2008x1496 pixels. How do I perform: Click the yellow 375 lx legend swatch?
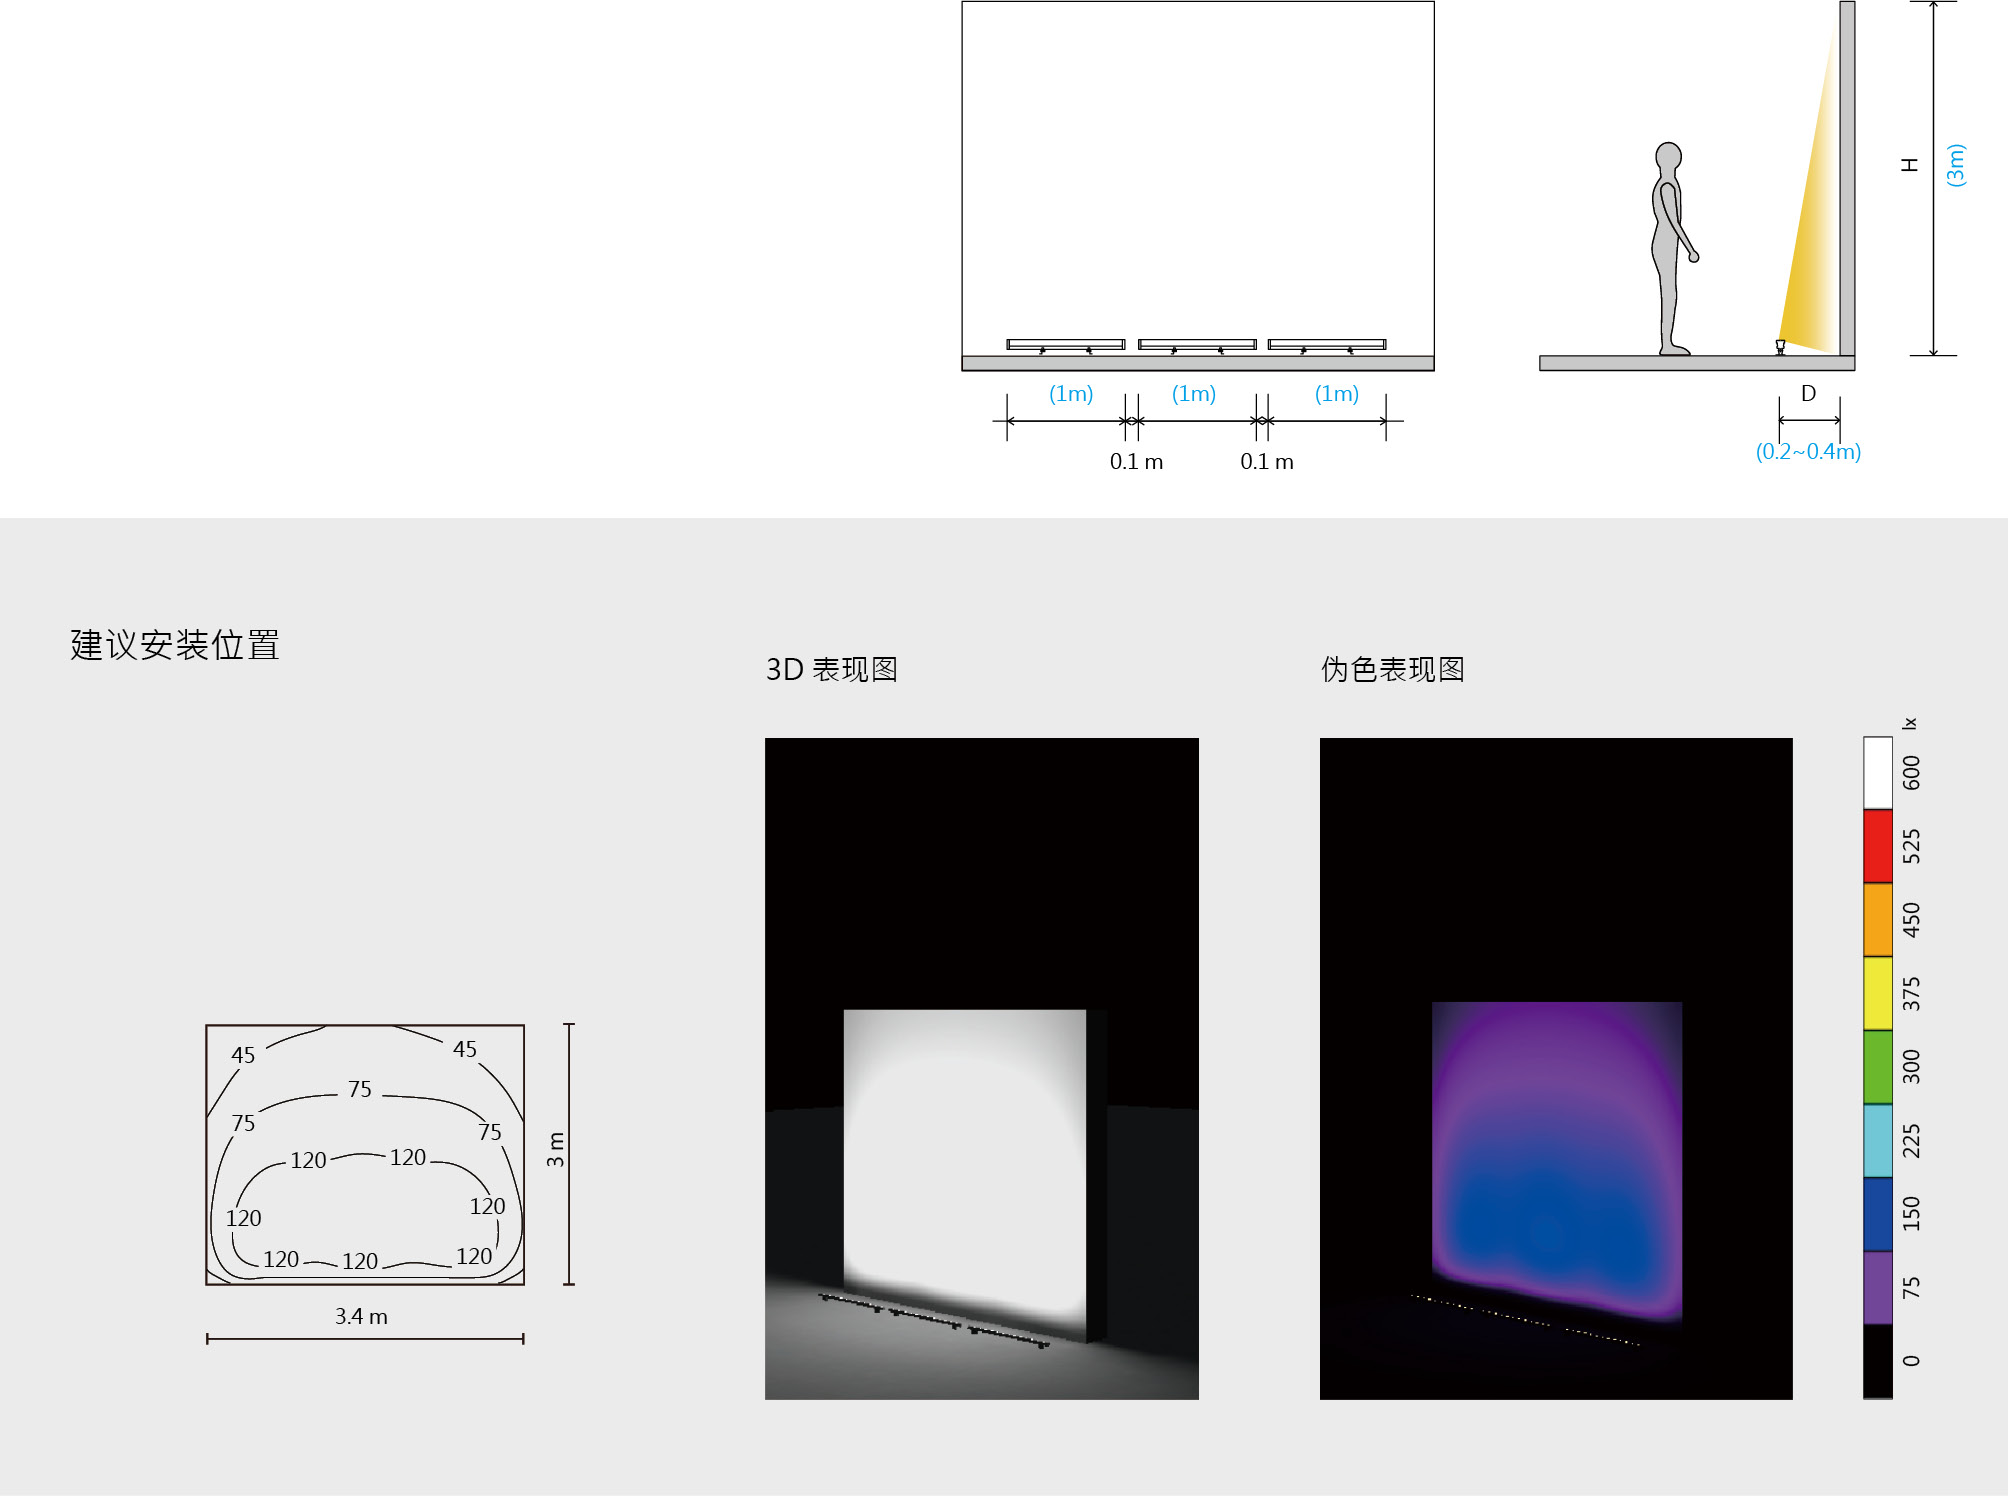pos(1877,994)
